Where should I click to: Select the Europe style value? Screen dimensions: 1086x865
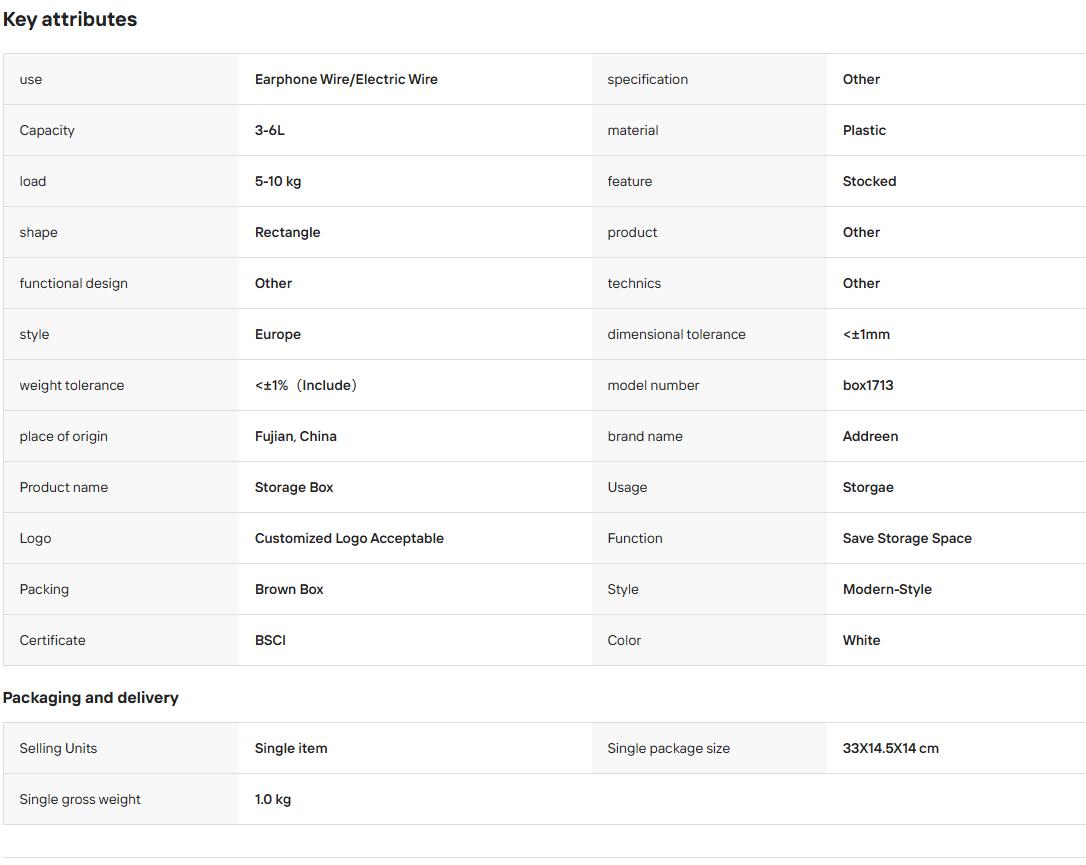coord(278,335)
